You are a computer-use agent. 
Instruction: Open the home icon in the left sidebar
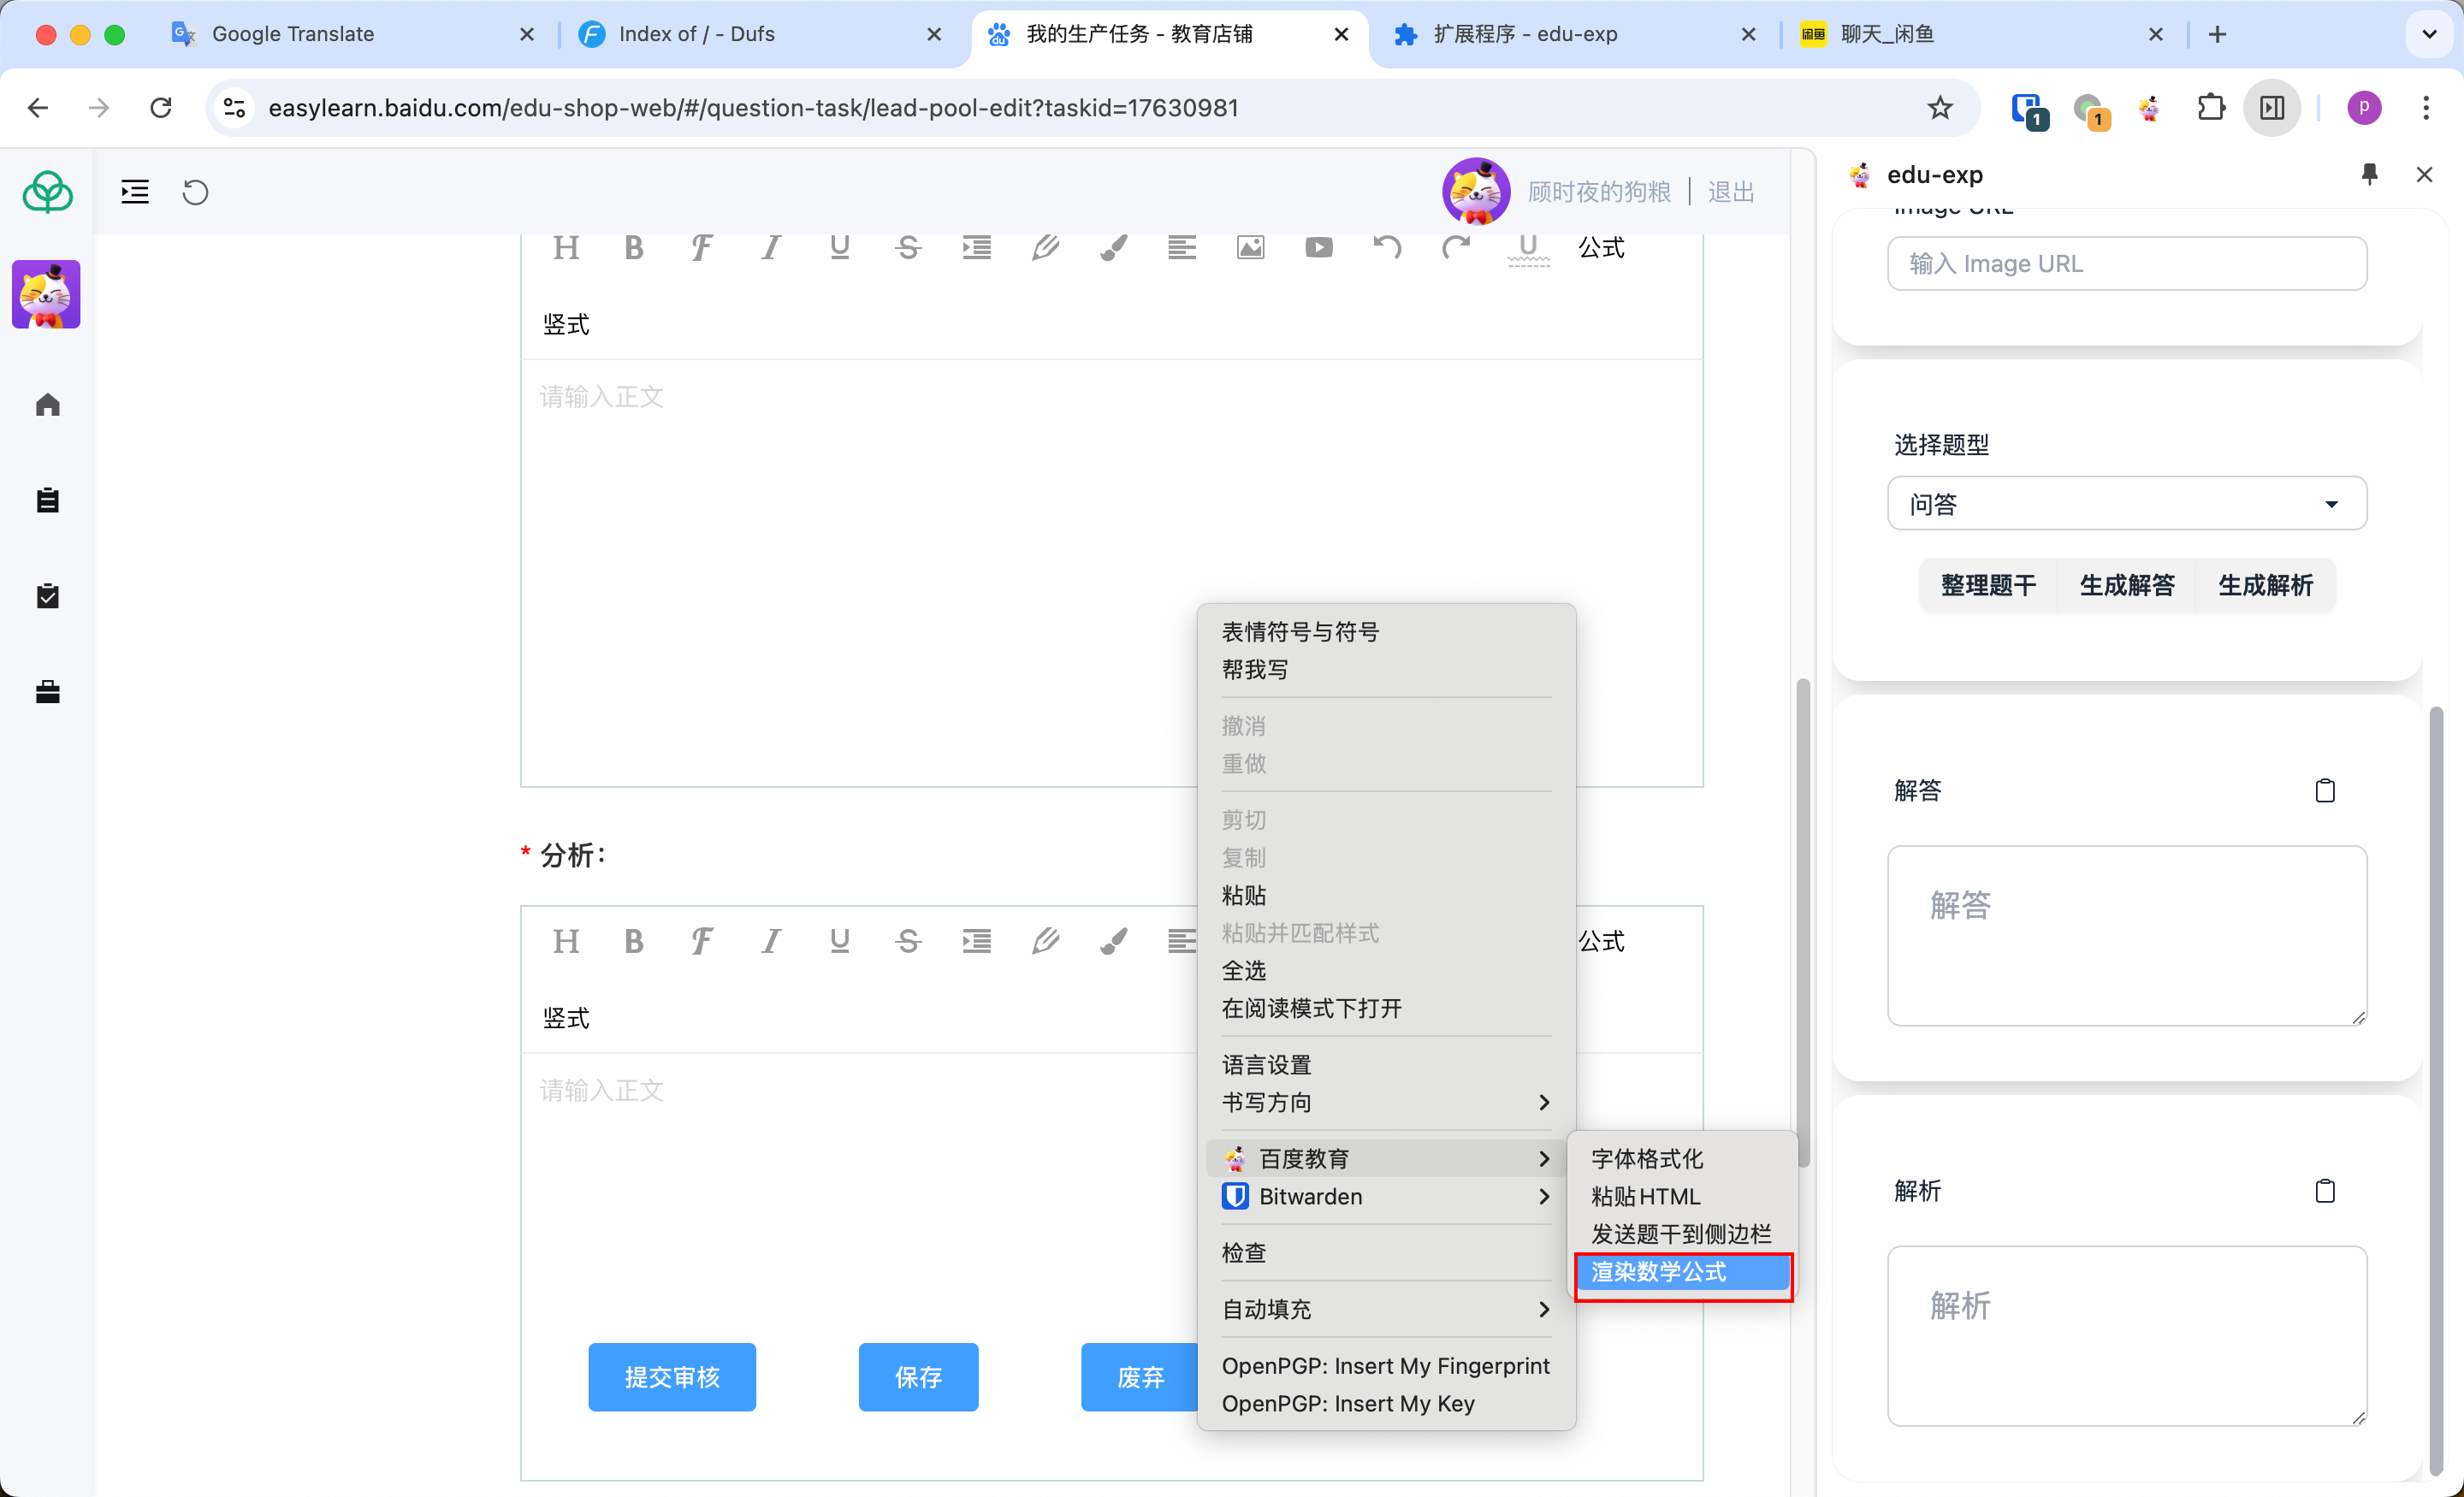tap(47, 404)
